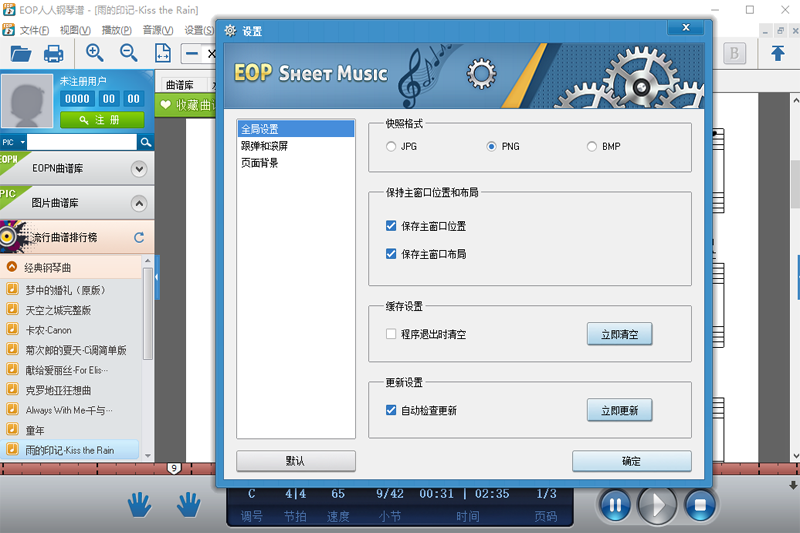Open Always With Me sheet
This screenshot has height=533, width=800.
tap(71, 410)
